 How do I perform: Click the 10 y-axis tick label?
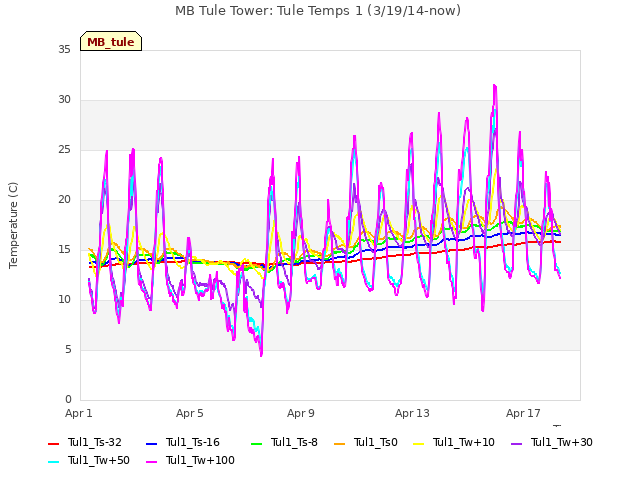coord(64,300)
